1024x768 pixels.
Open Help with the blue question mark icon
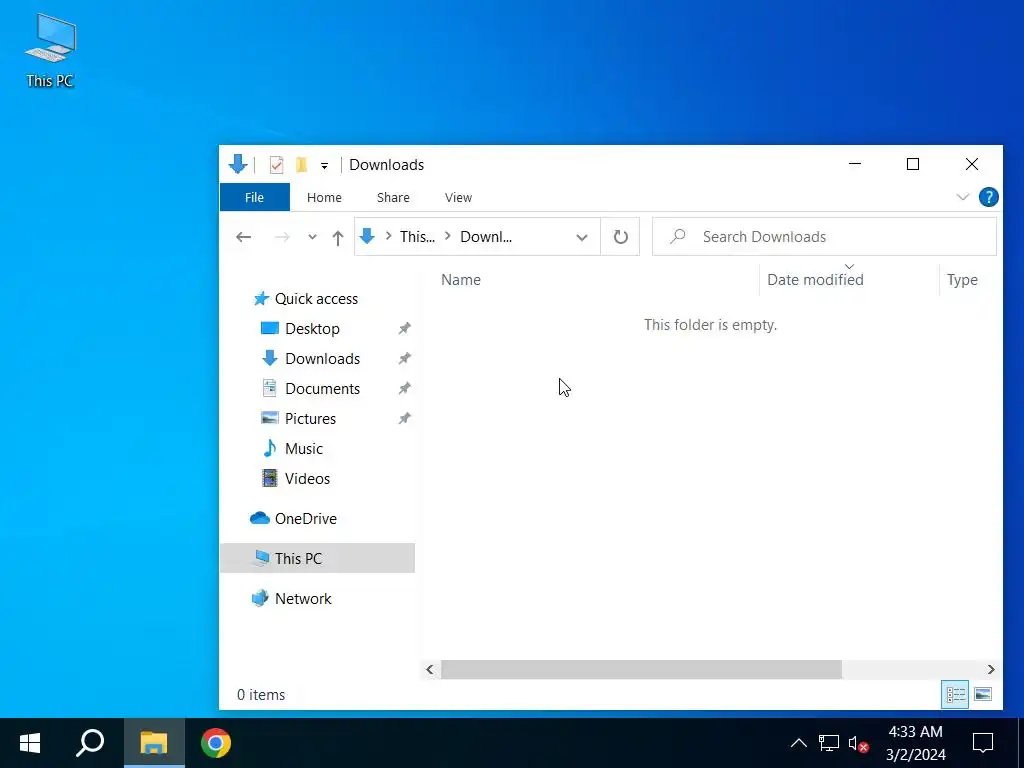tap(989, 197)
